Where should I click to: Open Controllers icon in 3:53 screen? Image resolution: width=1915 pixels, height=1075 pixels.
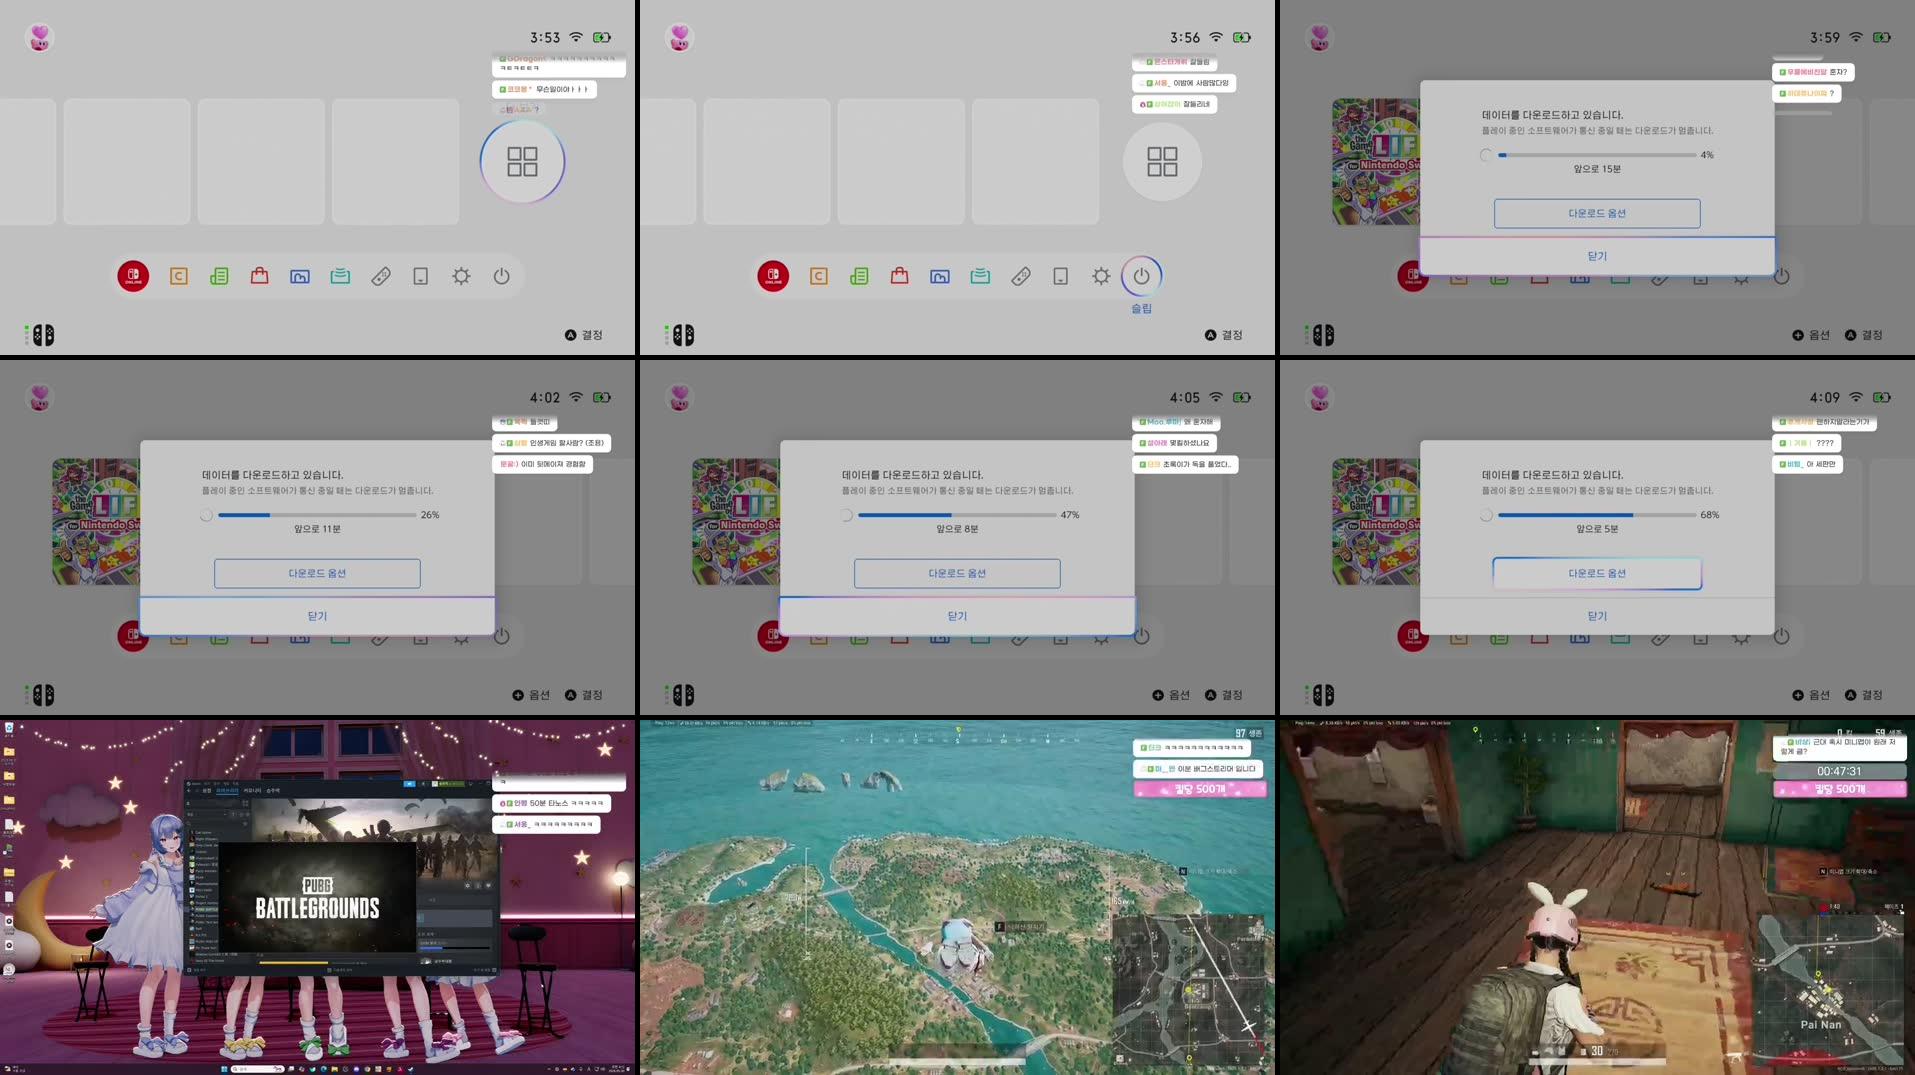(x=381, y=276)
